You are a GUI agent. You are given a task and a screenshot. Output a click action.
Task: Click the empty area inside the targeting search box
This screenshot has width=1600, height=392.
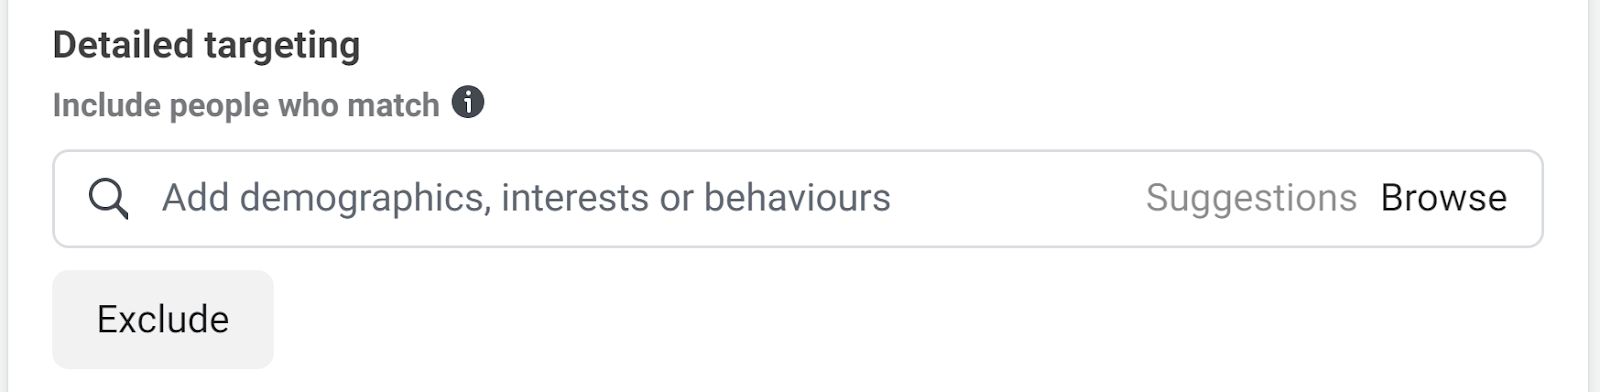tap(1018, 199)
